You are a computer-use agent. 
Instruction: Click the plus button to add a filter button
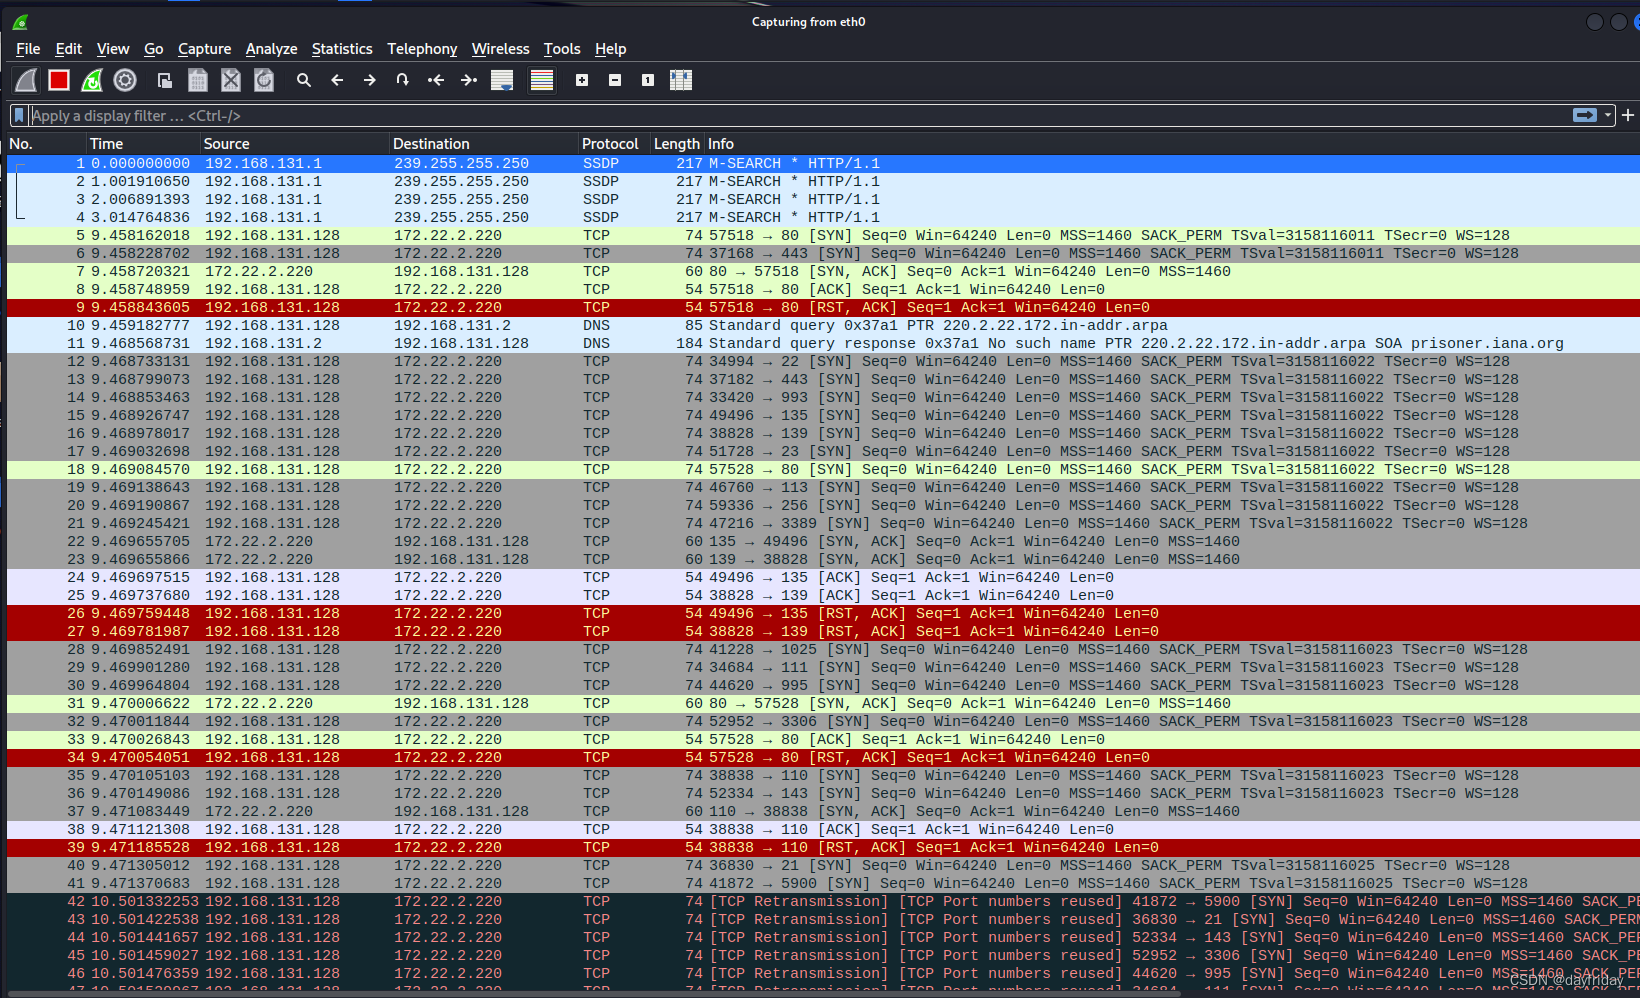point(1628,115)
